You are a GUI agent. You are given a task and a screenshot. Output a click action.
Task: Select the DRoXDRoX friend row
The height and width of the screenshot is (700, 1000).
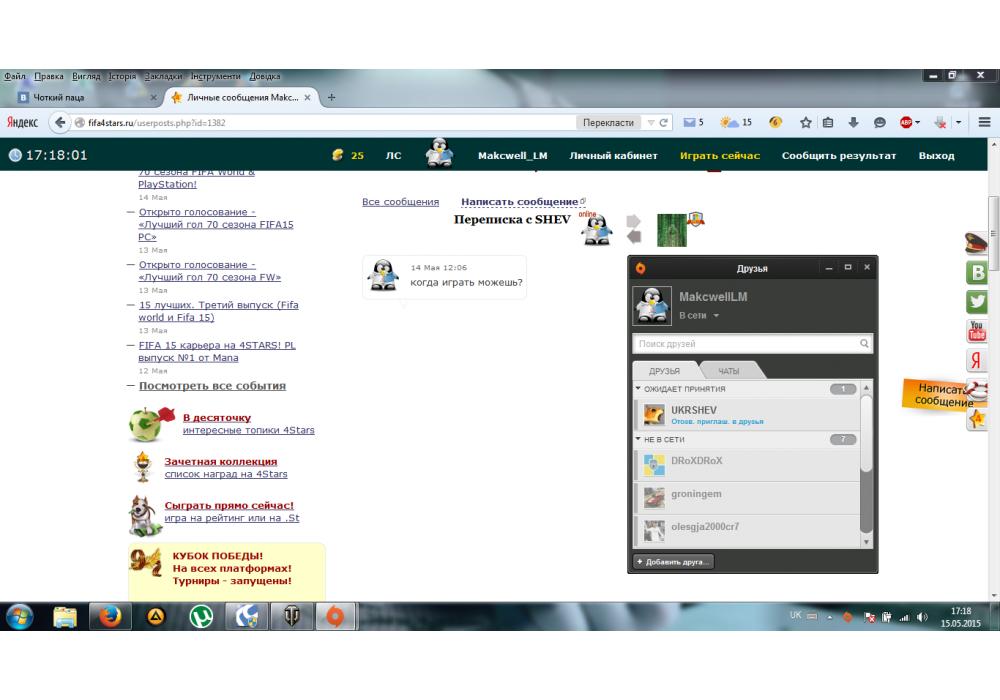pos(747,465)
